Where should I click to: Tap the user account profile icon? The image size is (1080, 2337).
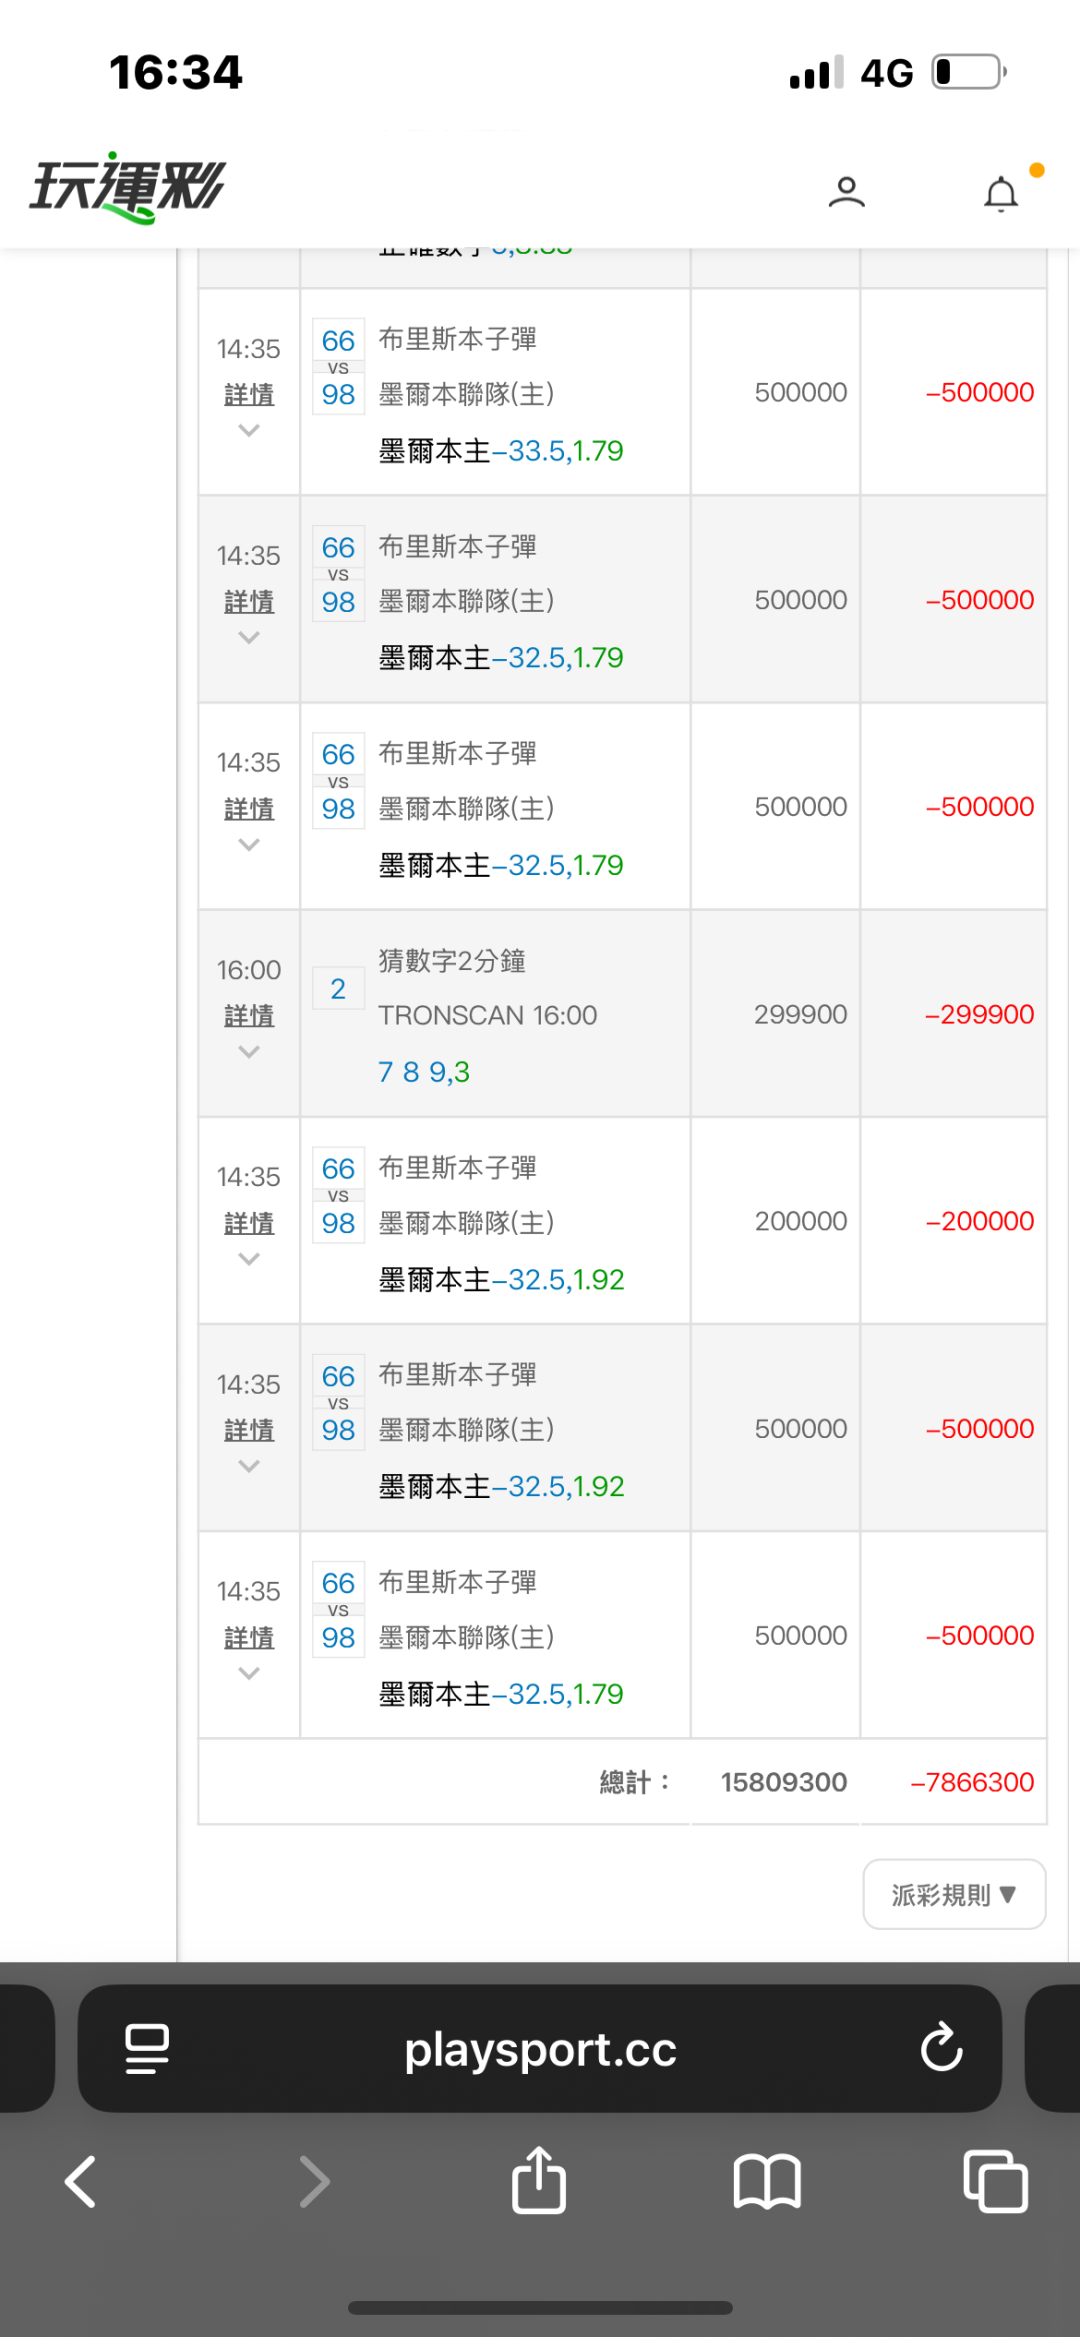tap(846, 191)
